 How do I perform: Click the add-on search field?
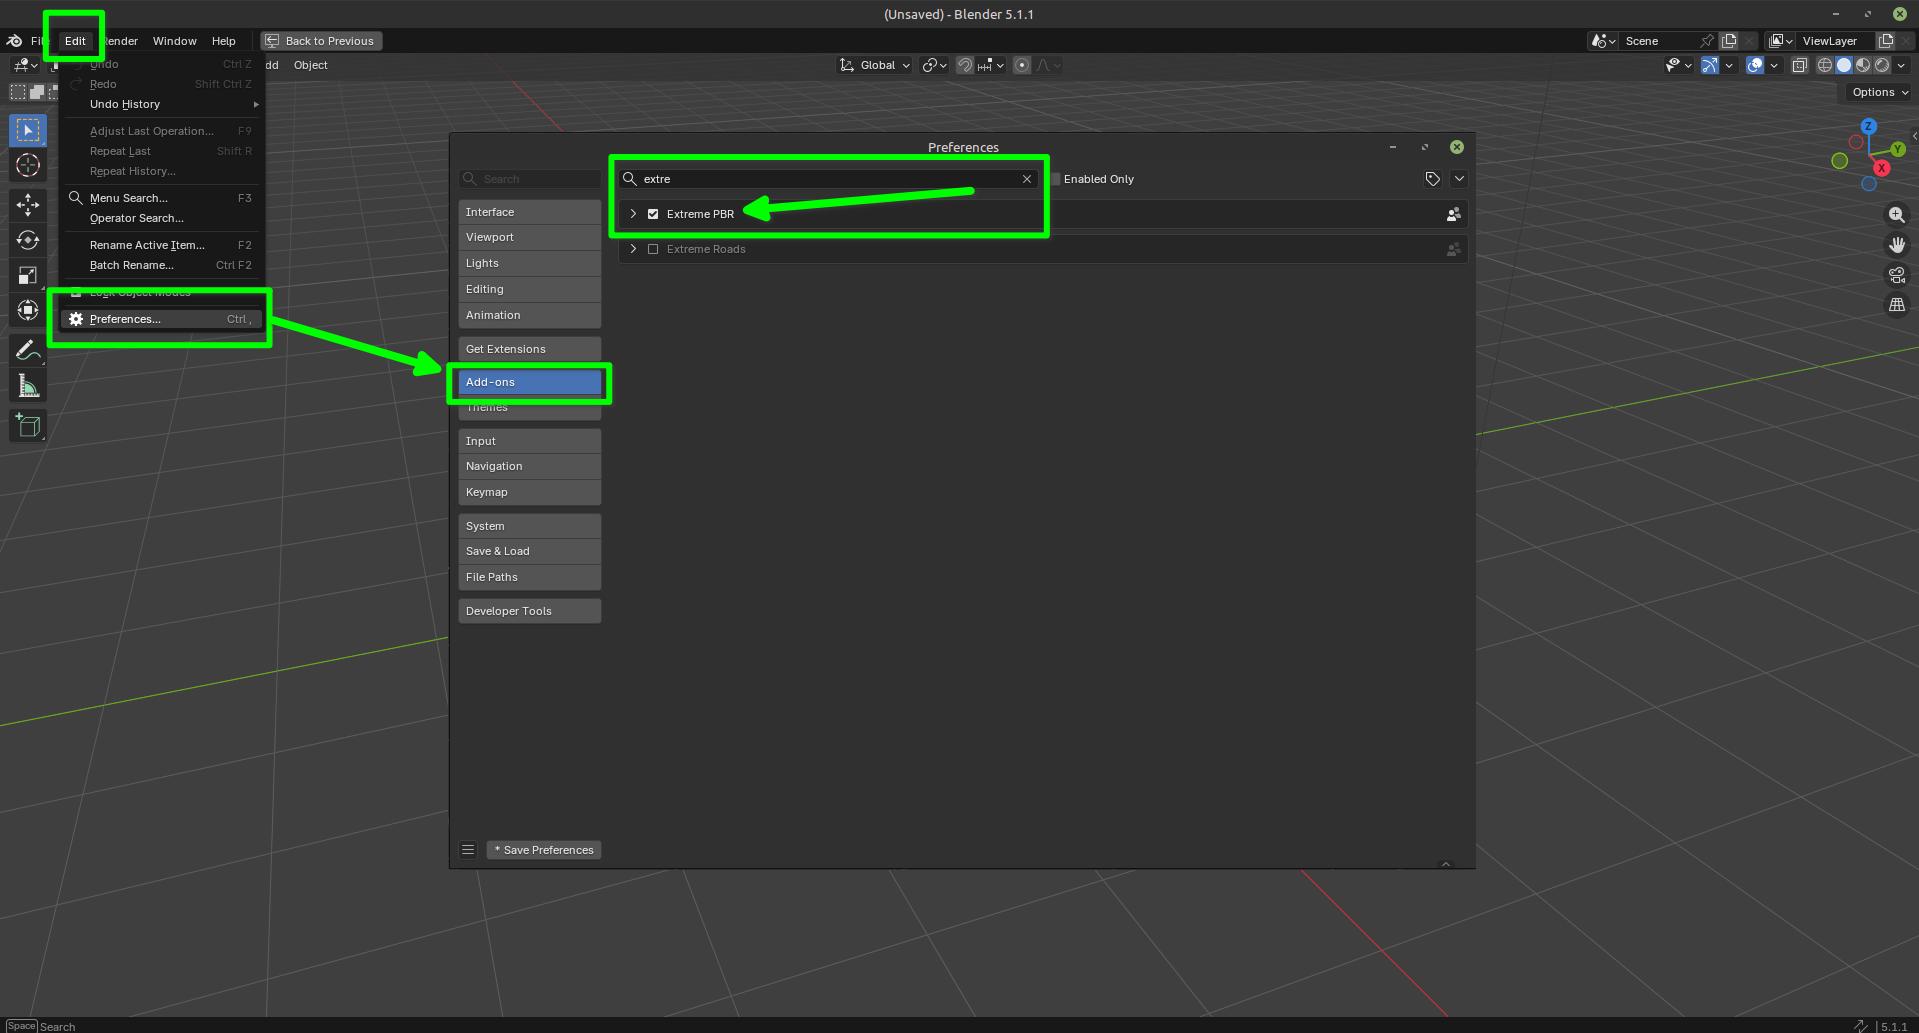[828, 179]
